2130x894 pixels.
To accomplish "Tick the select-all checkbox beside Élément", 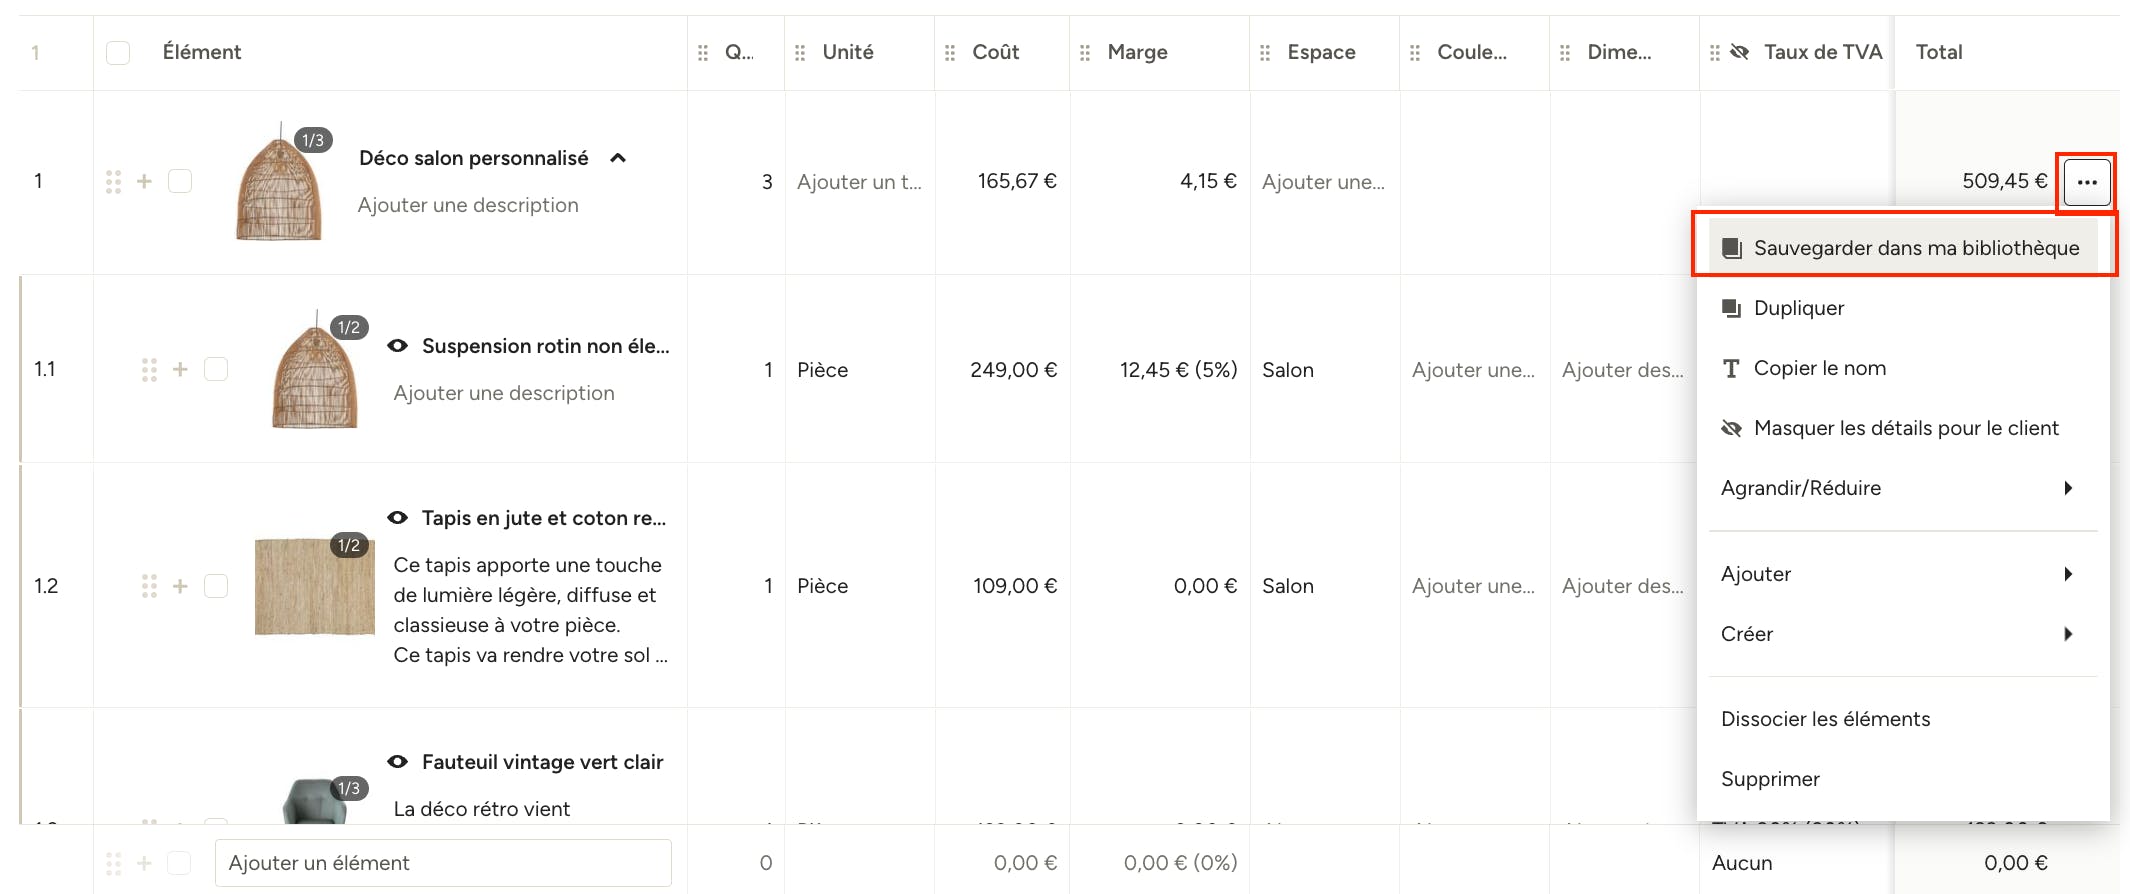I will coord(118,52).
